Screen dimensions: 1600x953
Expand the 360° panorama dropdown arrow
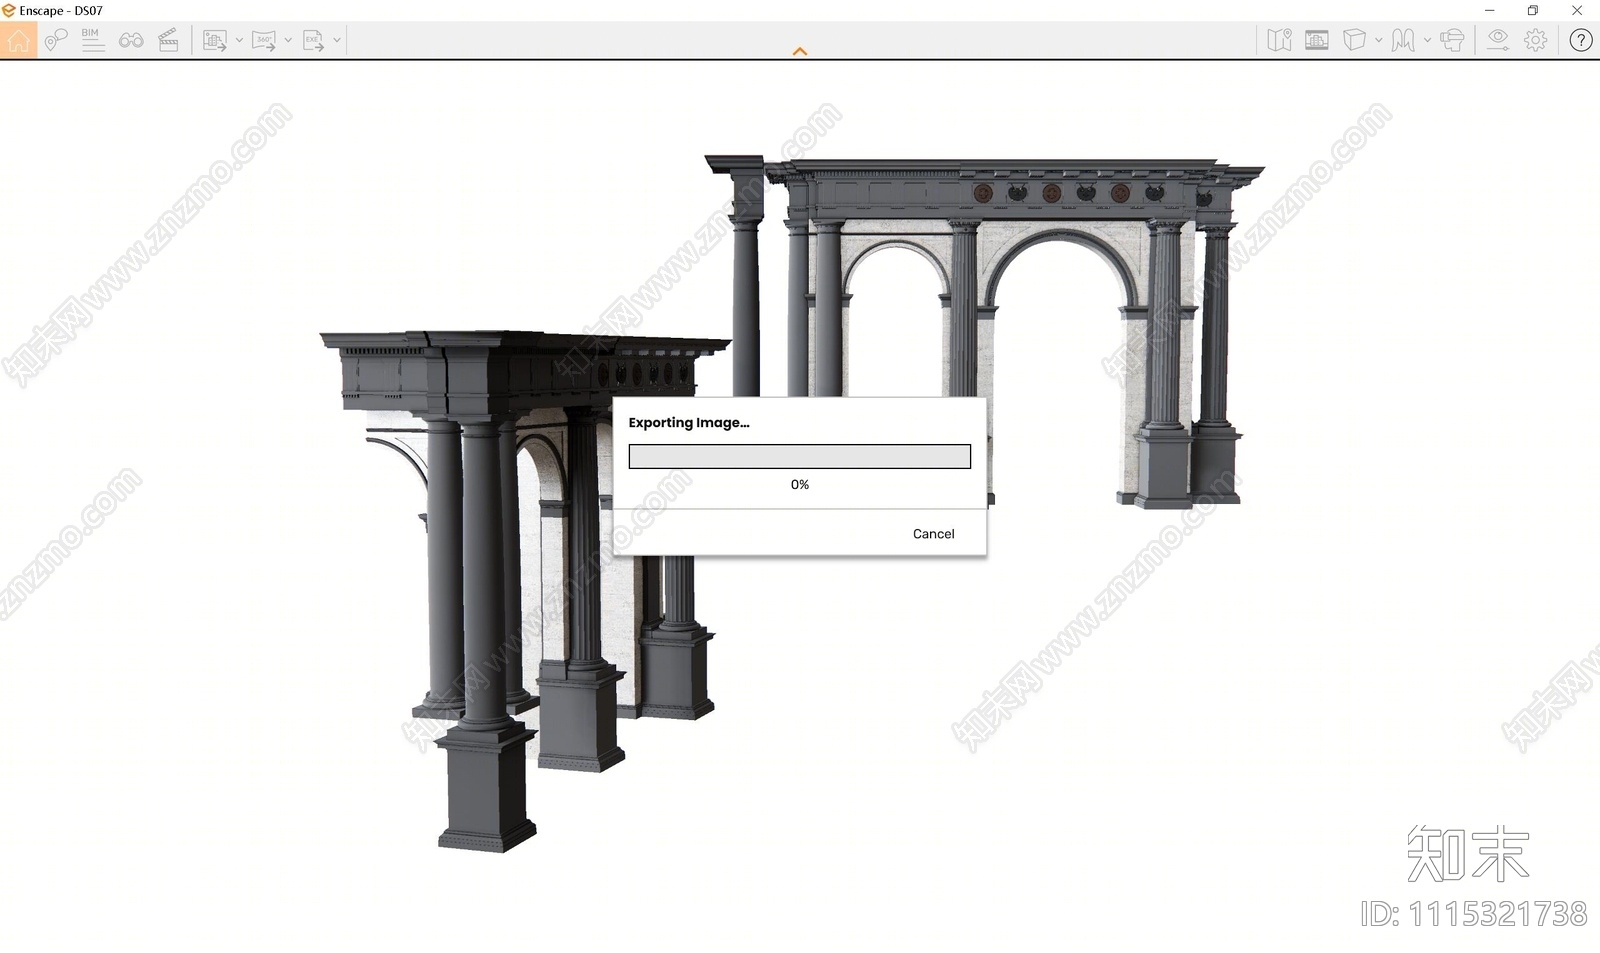(x=288, y=40)
